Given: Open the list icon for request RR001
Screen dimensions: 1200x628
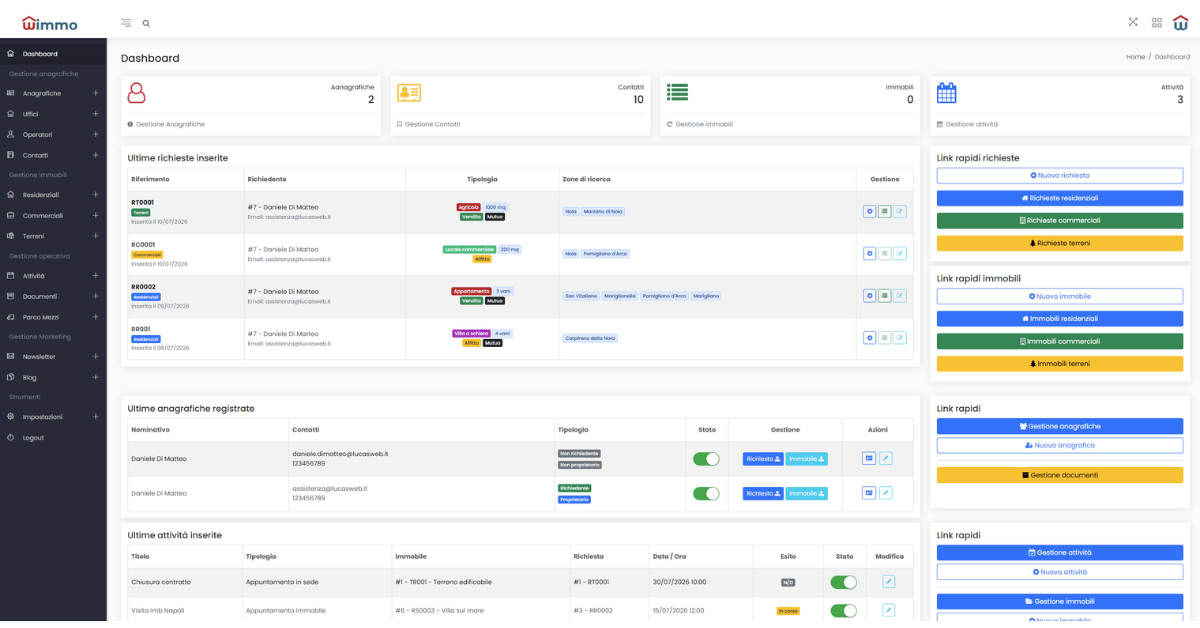Looking at the screenshot, I should pyautogui.click(x=885, y=338).
